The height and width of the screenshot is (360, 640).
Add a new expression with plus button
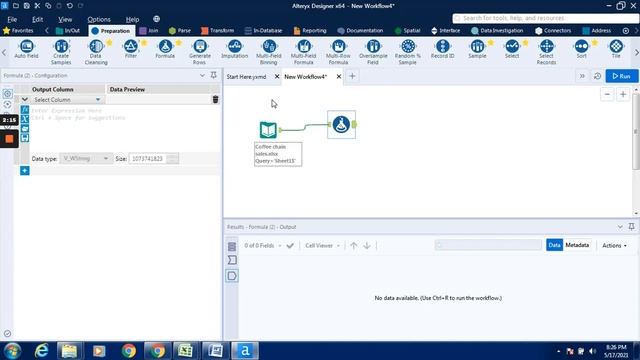pyautogui.click(x=24, y=170)
